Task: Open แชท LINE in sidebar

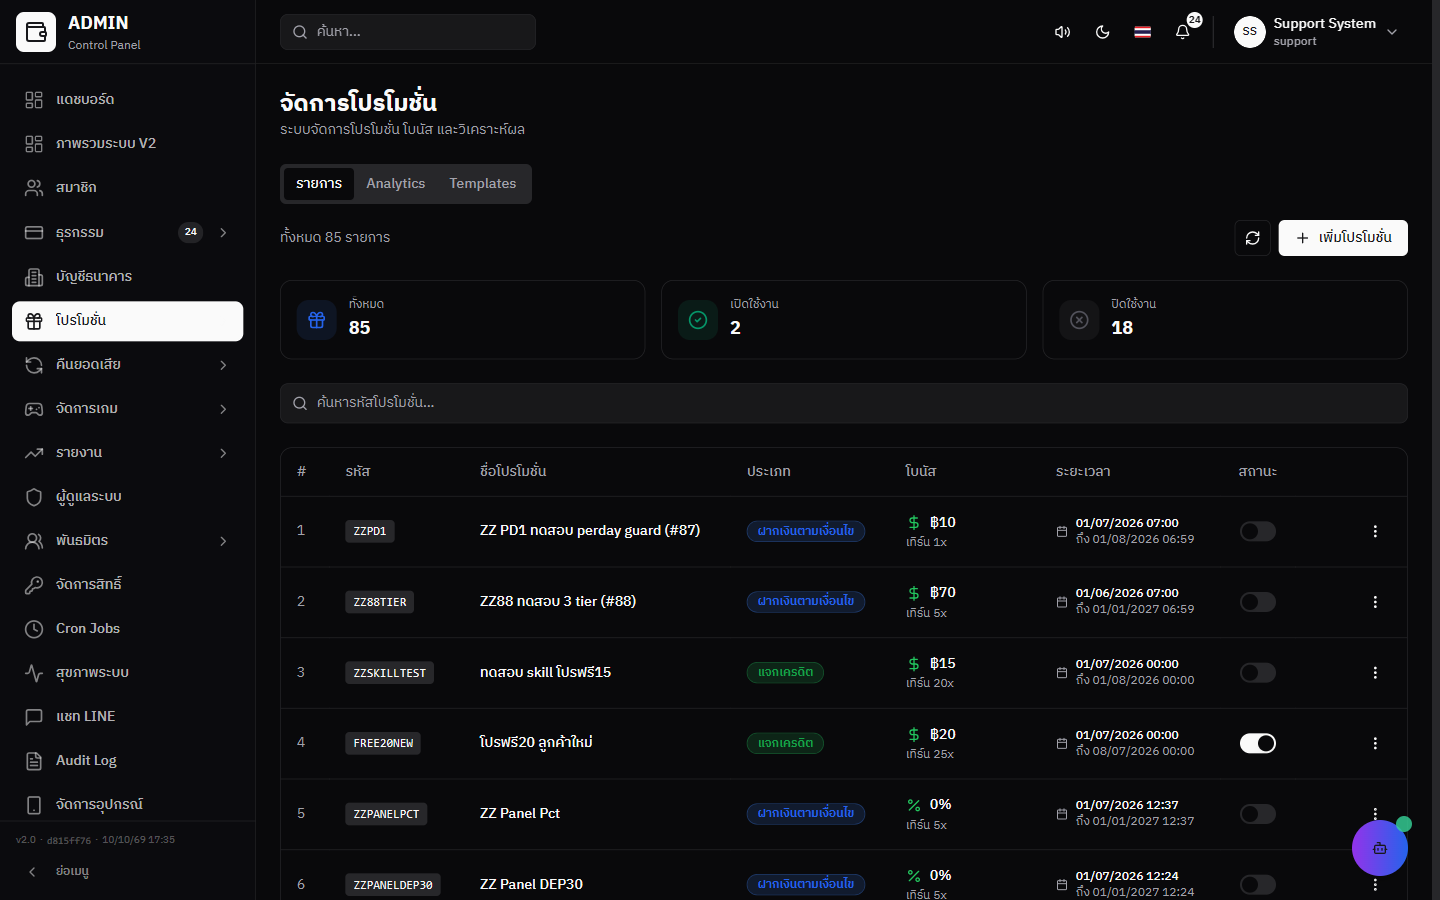Action: tap(128, 717)
